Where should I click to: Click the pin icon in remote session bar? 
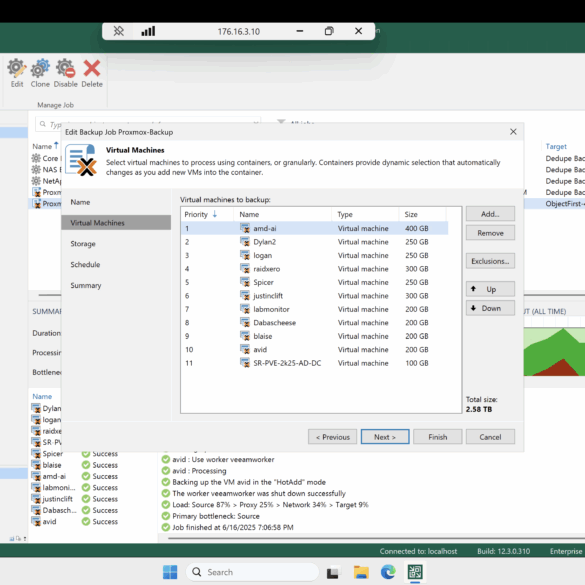119,31
